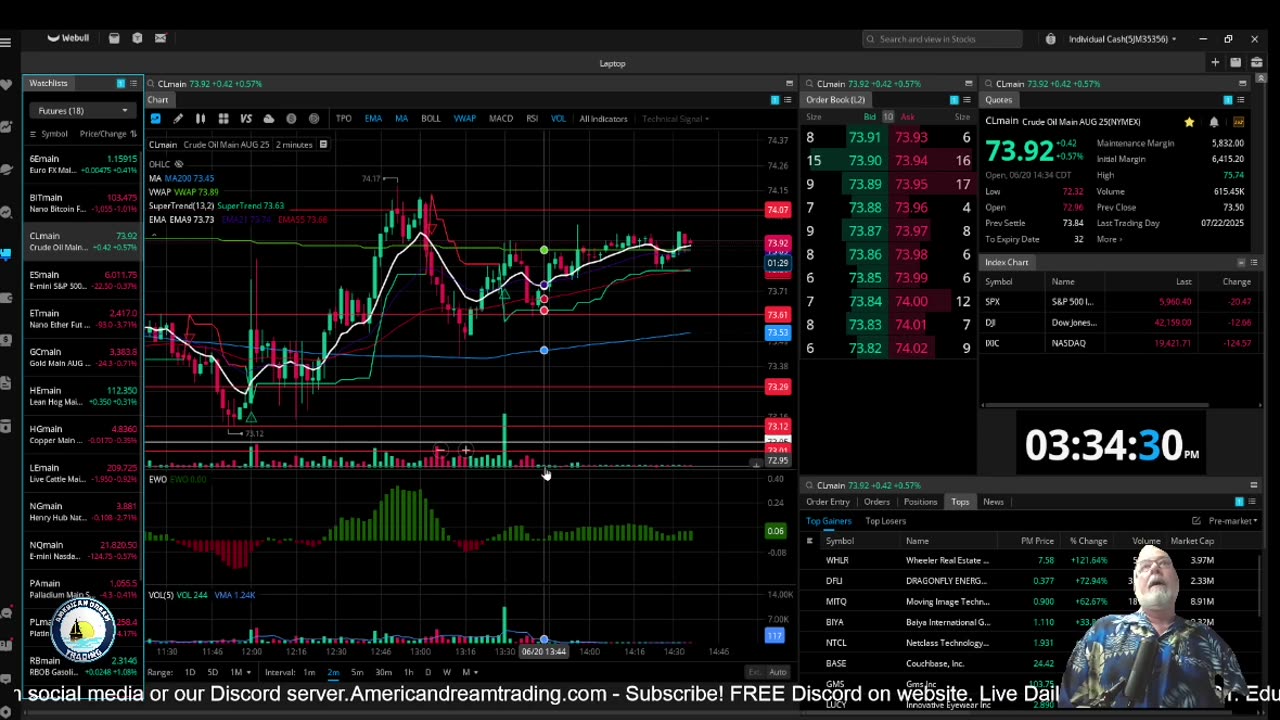Set chart interval to 1h
1280x720 pixels.
[408, 672]
